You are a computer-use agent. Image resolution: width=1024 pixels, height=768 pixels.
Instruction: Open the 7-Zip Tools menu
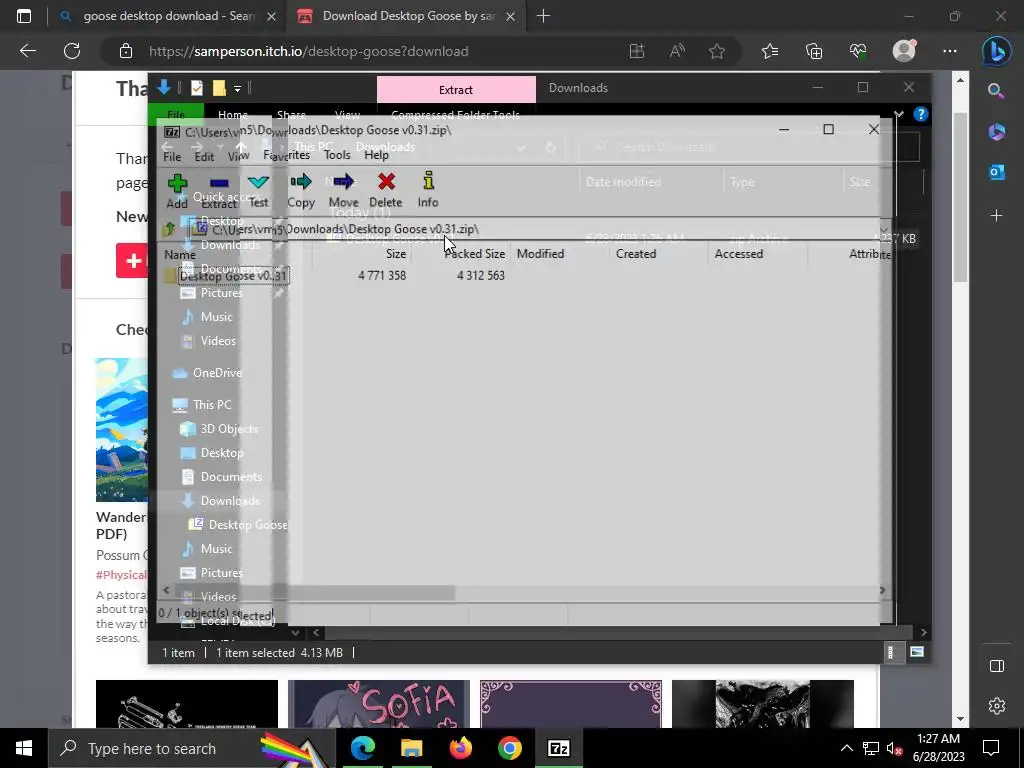[337, 155]
